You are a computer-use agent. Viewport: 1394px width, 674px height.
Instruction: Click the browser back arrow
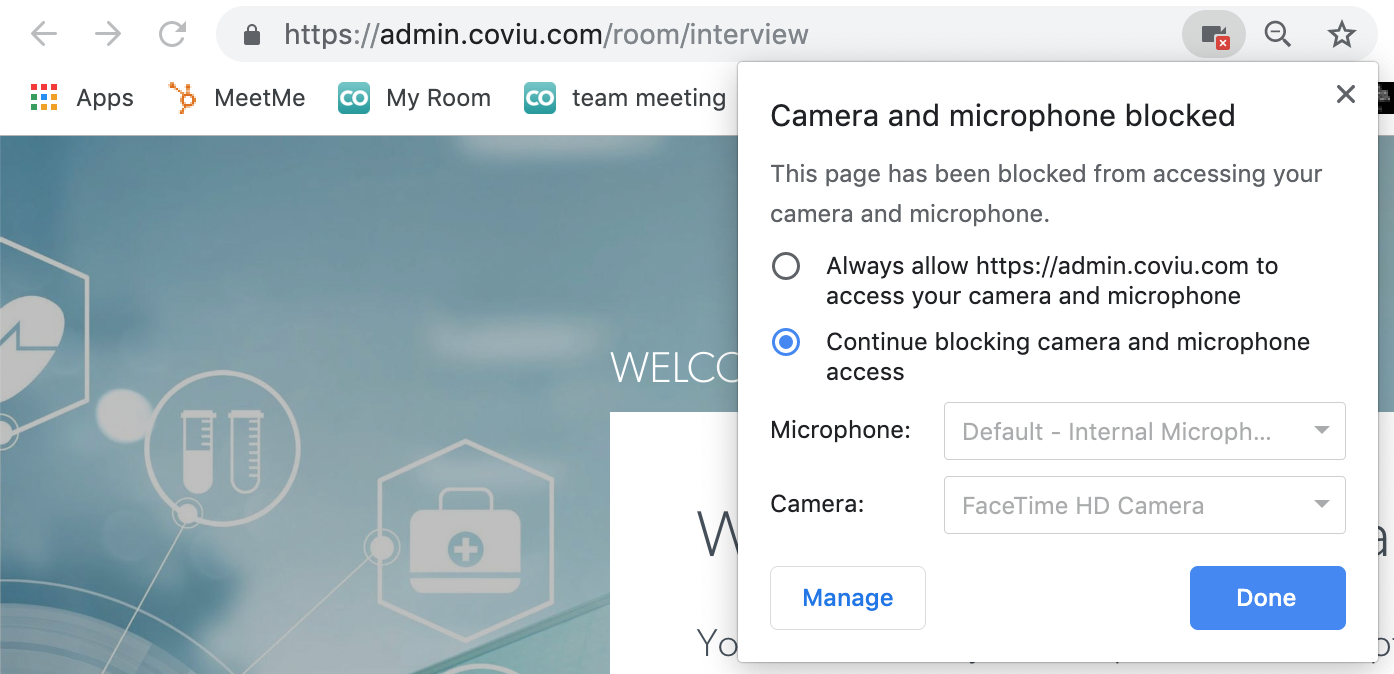44,35
